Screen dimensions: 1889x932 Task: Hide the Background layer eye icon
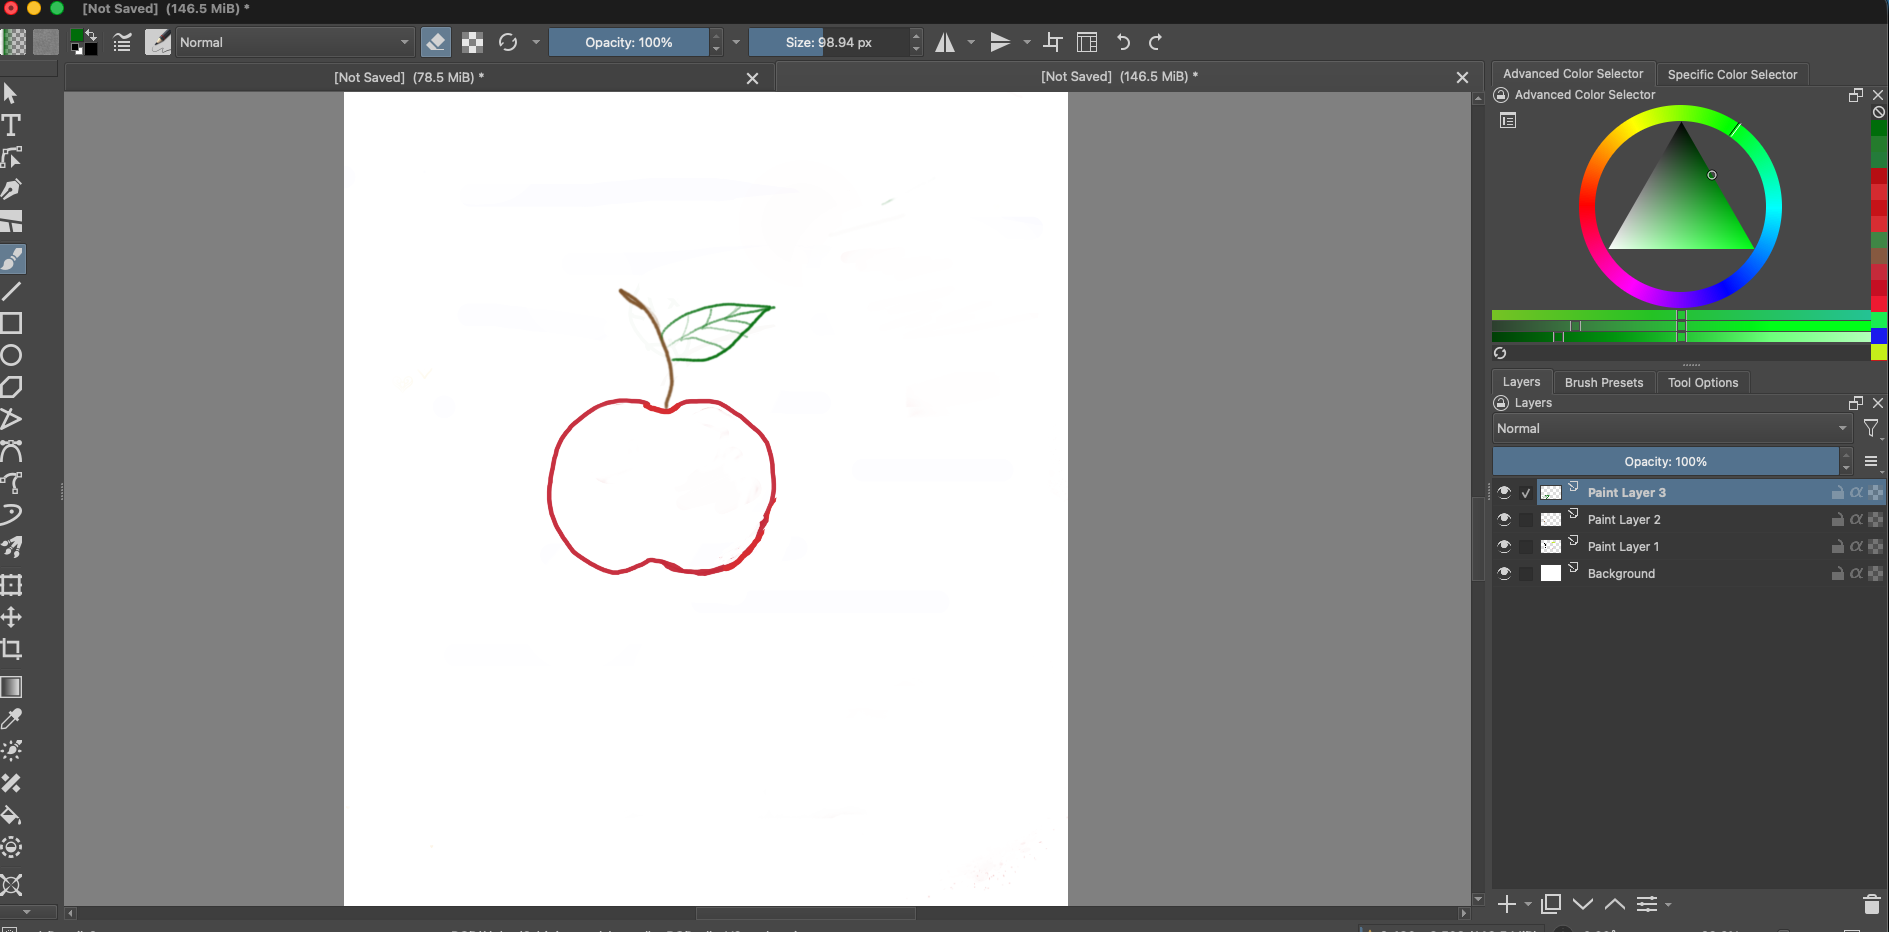point(1504,573)
